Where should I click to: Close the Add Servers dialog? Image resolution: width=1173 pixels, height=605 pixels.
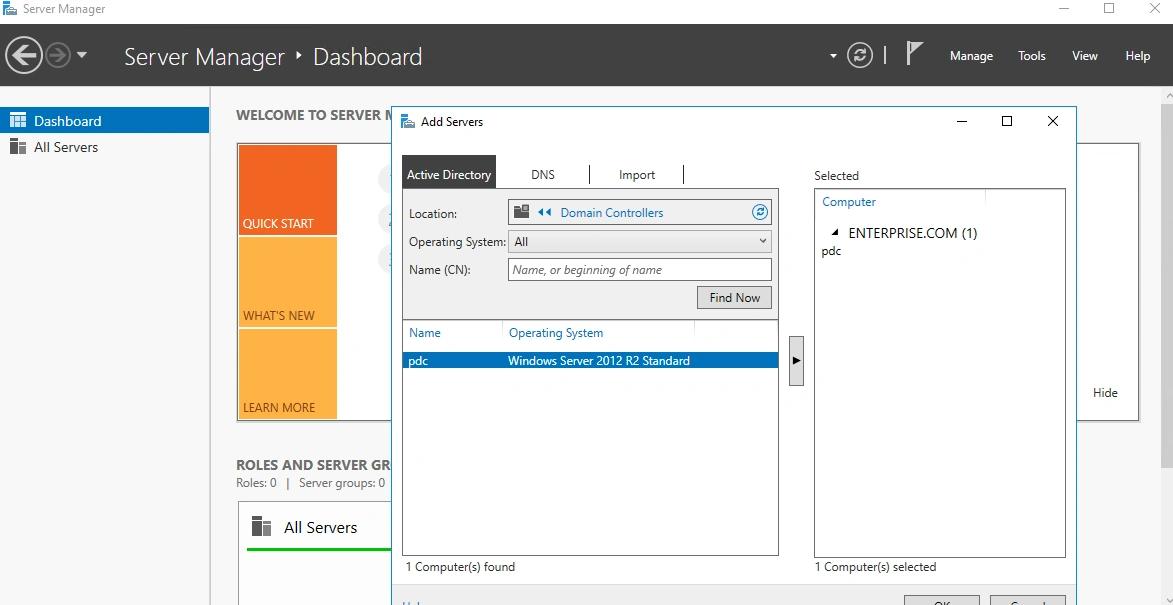point(1053,121)
